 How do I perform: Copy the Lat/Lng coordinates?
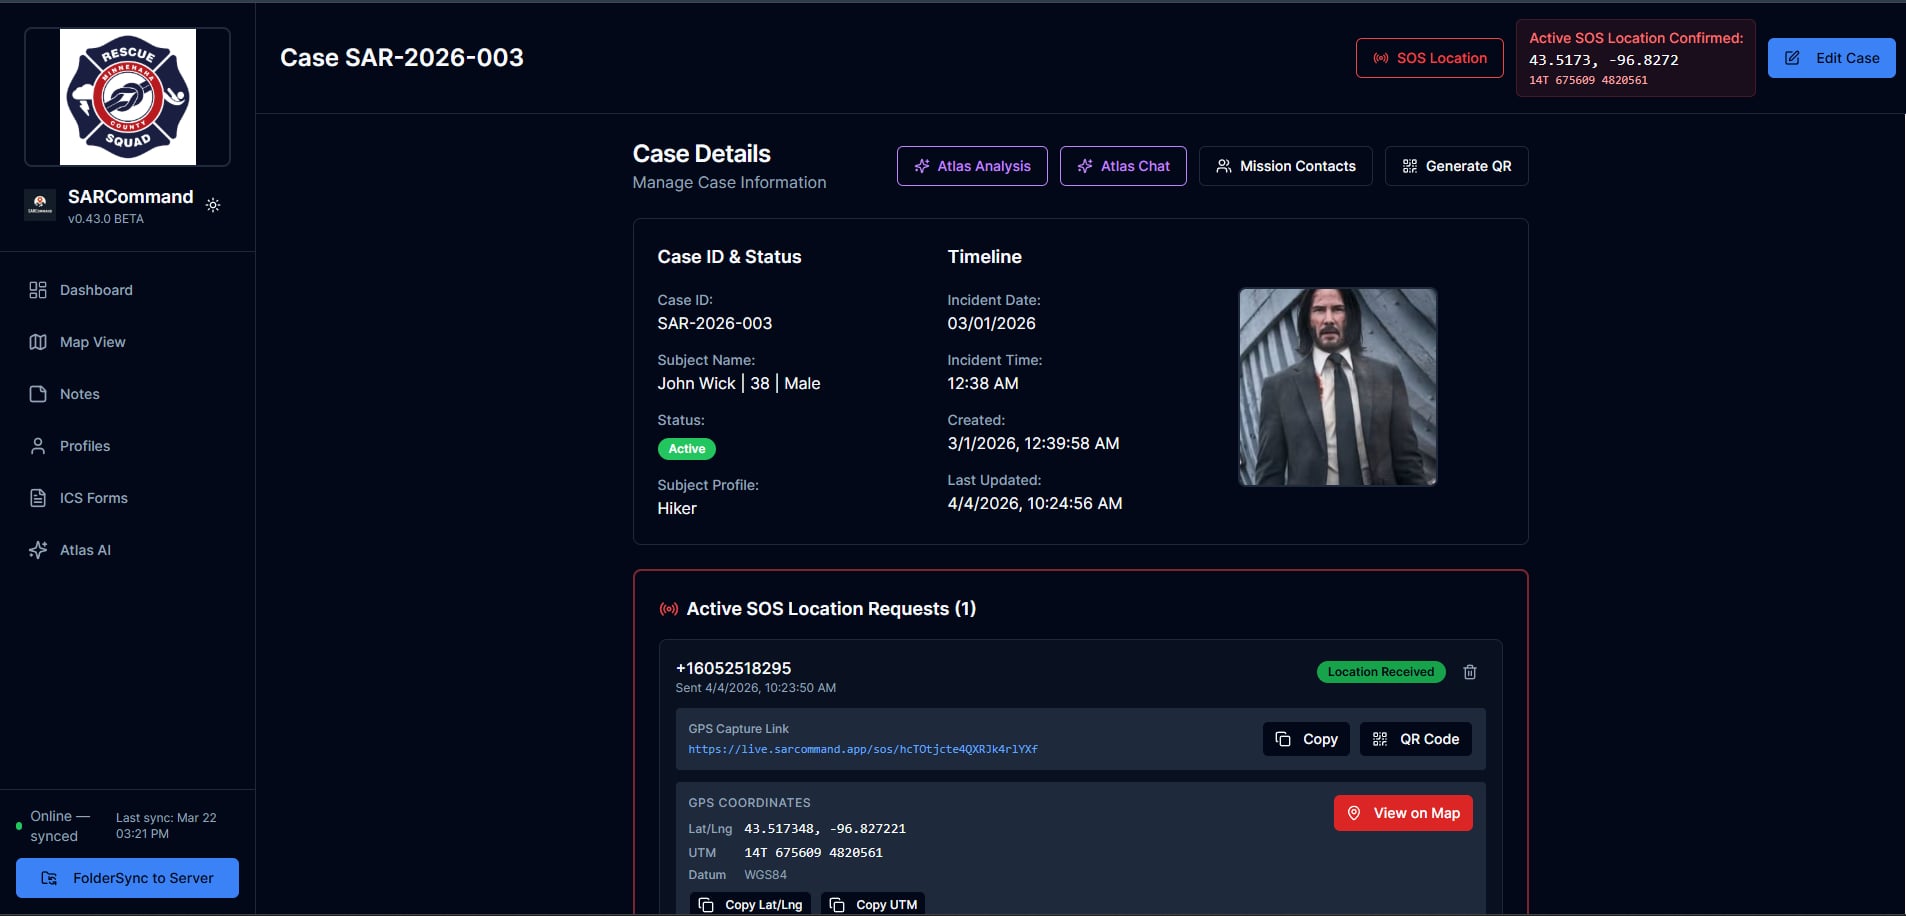pos(750,904)
